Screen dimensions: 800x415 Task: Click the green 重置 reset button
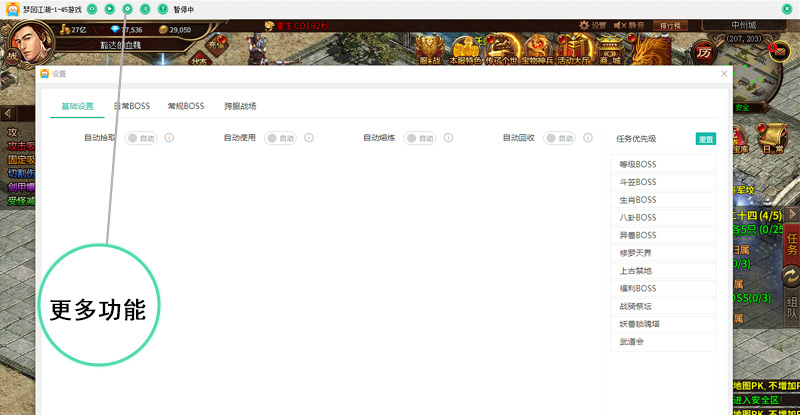point(706,139)
